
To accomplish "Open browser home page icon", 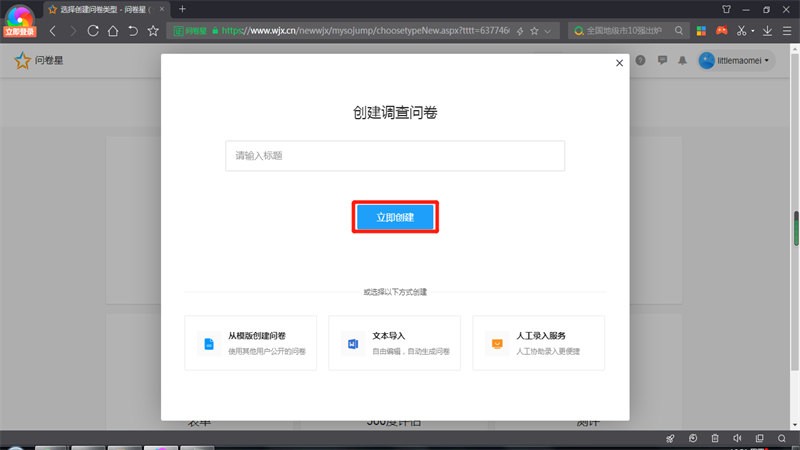I will coord(113,31).
